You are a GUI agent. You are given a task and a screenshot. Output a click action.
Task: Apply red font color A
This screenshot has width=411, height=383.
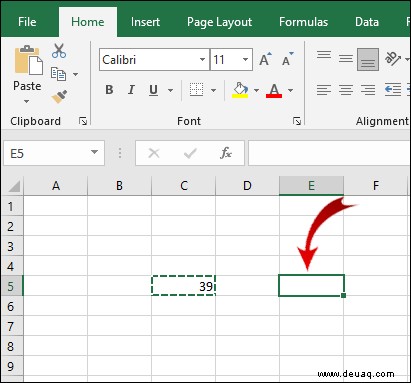coord(274,90)
